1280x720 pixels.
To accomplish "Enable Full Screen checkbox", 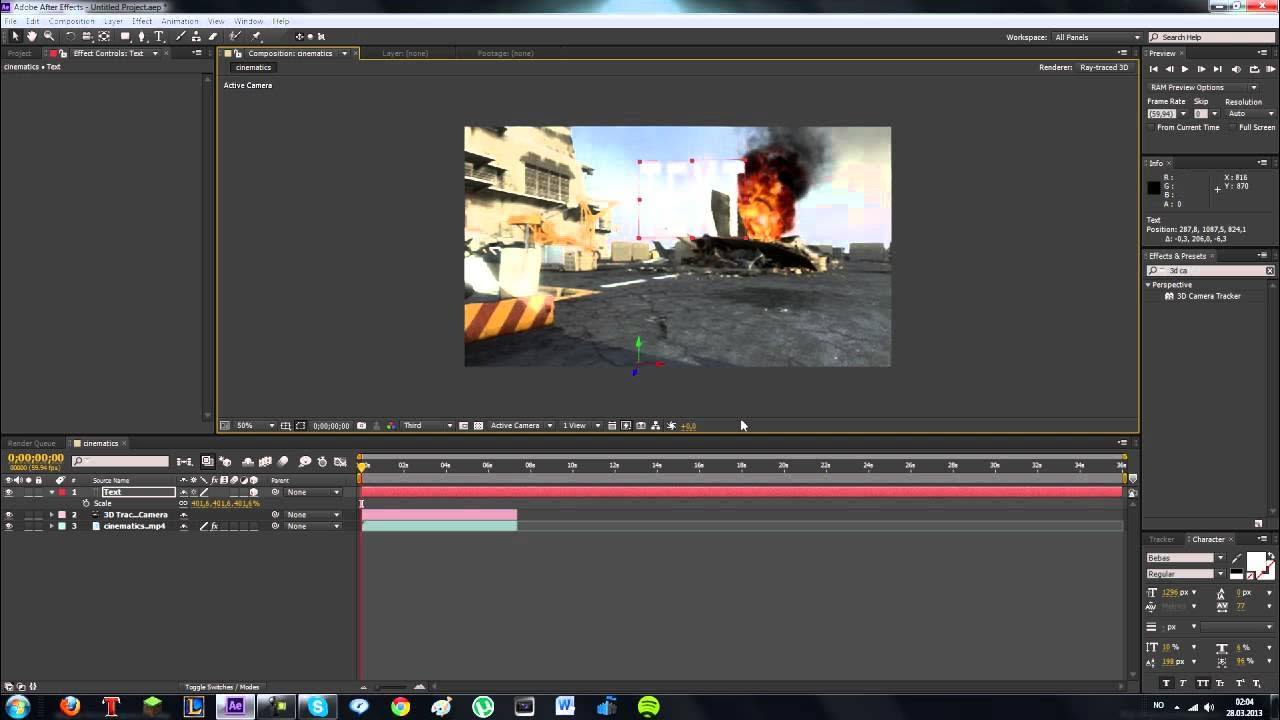I will [1234, 128].
